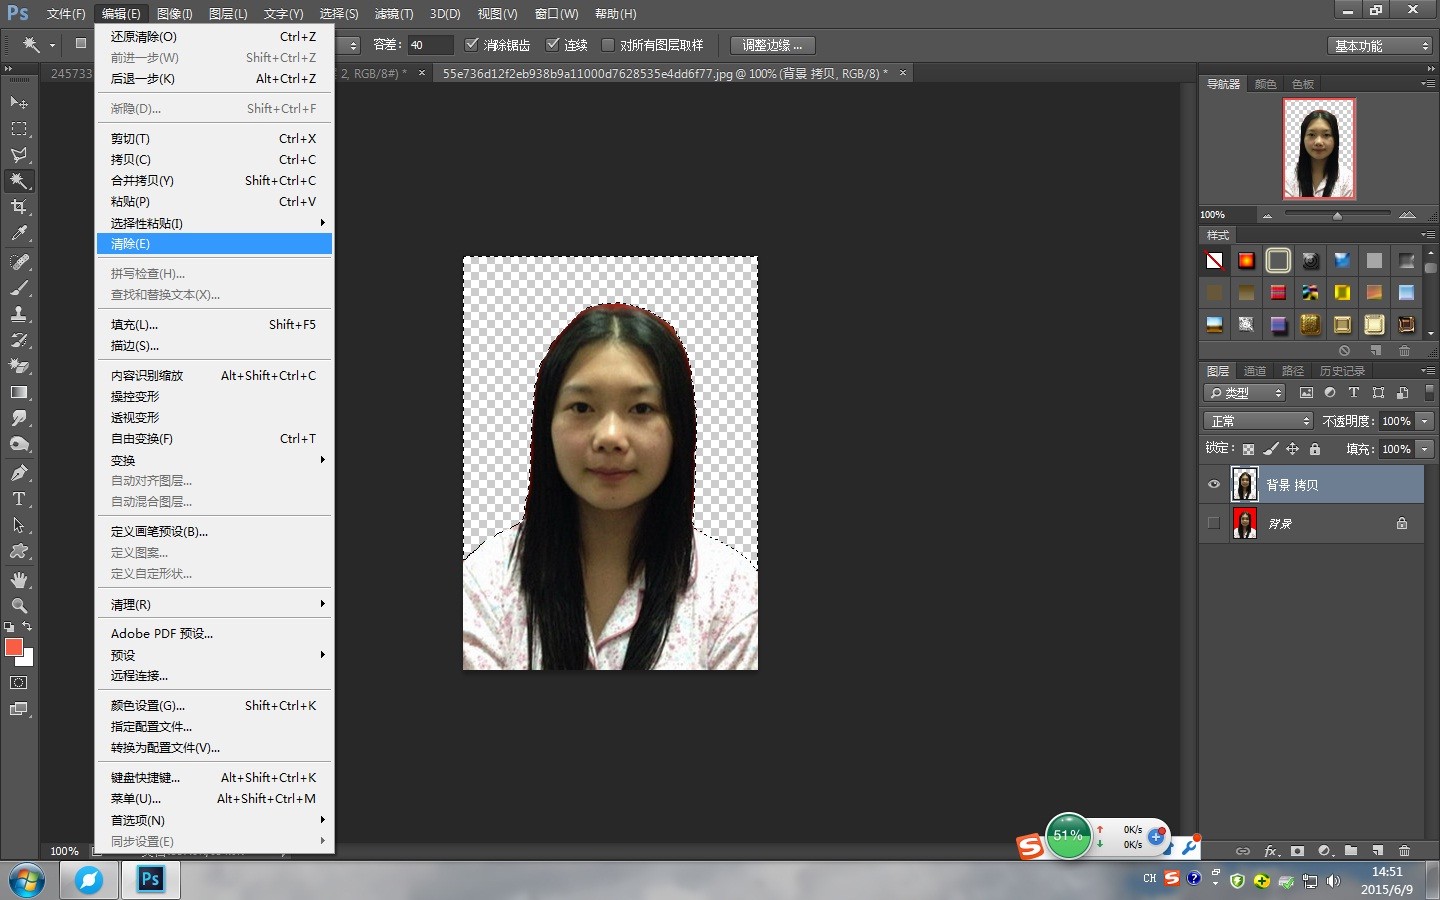1440x900 pixels.
Task: Click the foreground red color swatch
Action: (14, 648)
